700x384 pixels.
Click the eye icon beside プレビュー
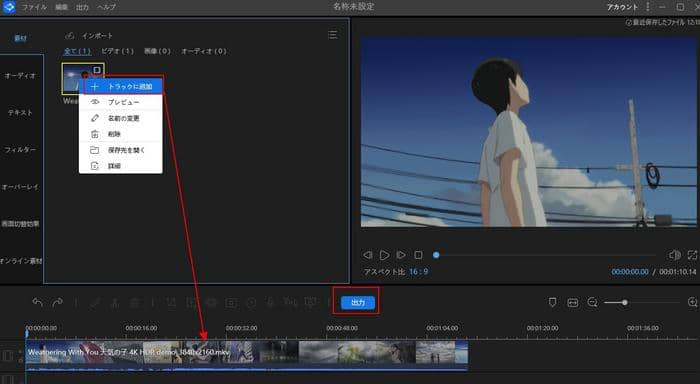pos(94,102)
